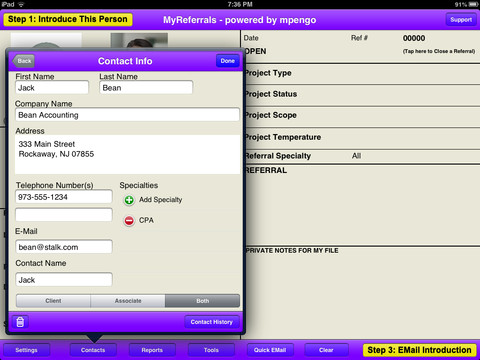Screen dimensions: 480x360
Task: Edit telephone number 973-555-1234
Action: coord(64,197)
